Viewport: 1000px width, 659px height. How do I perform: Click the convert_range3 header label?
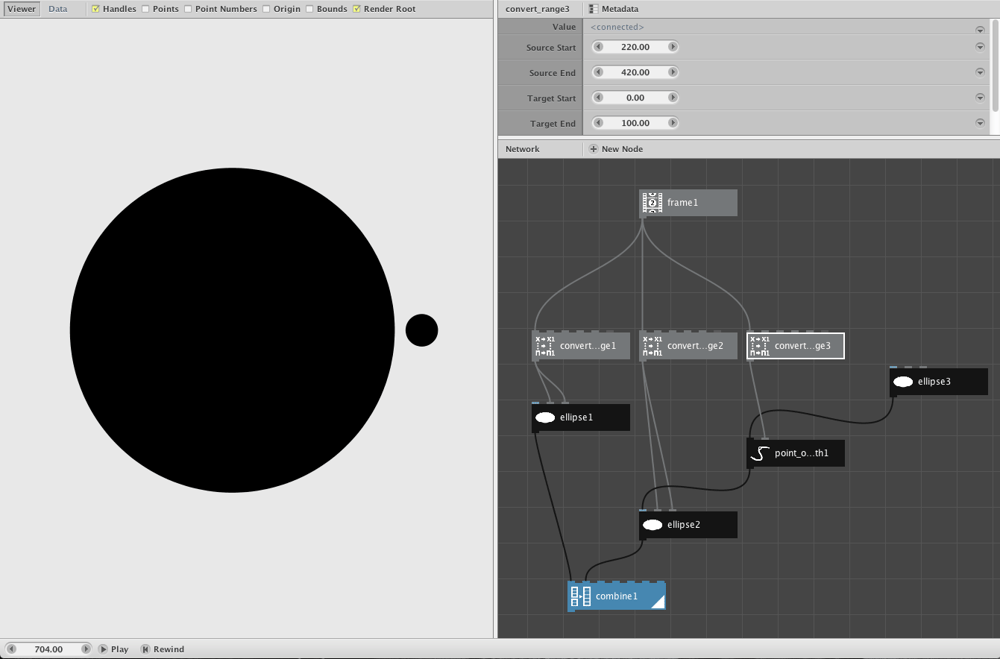pyautogui.click(x=537, y=9)
